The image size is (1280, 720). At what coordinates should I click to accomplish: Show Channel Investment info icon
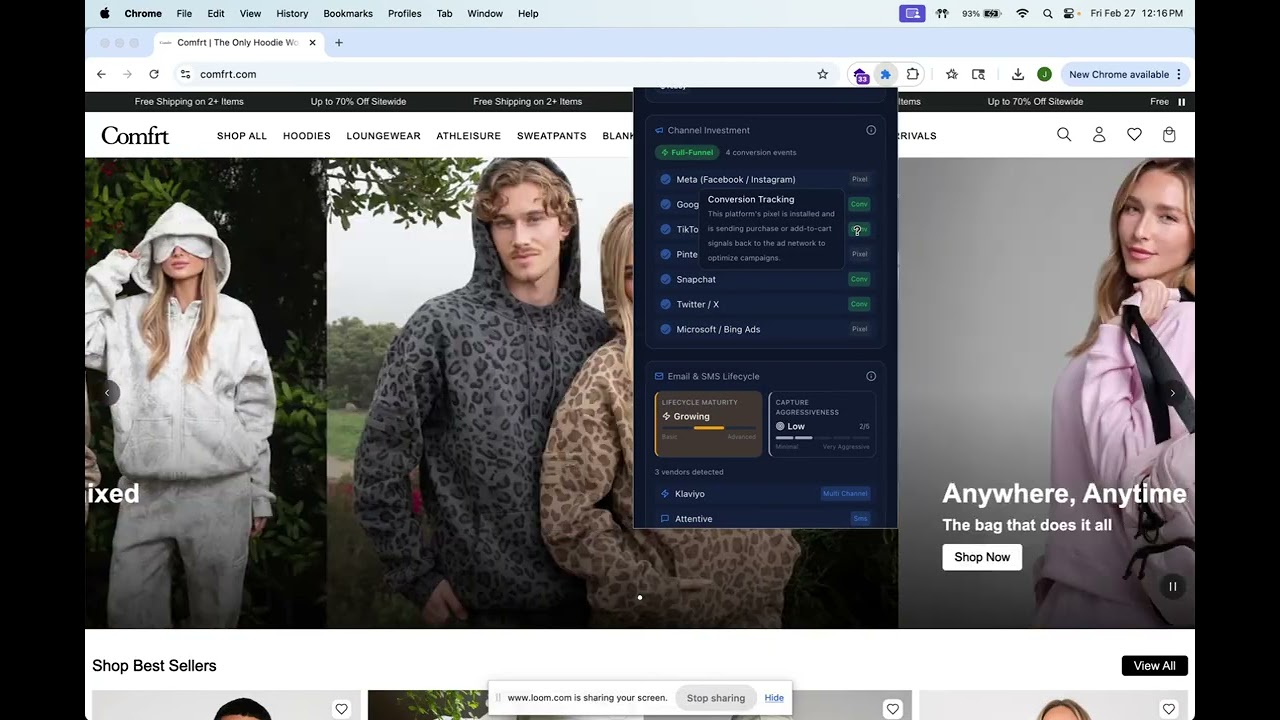click(871, 130)
